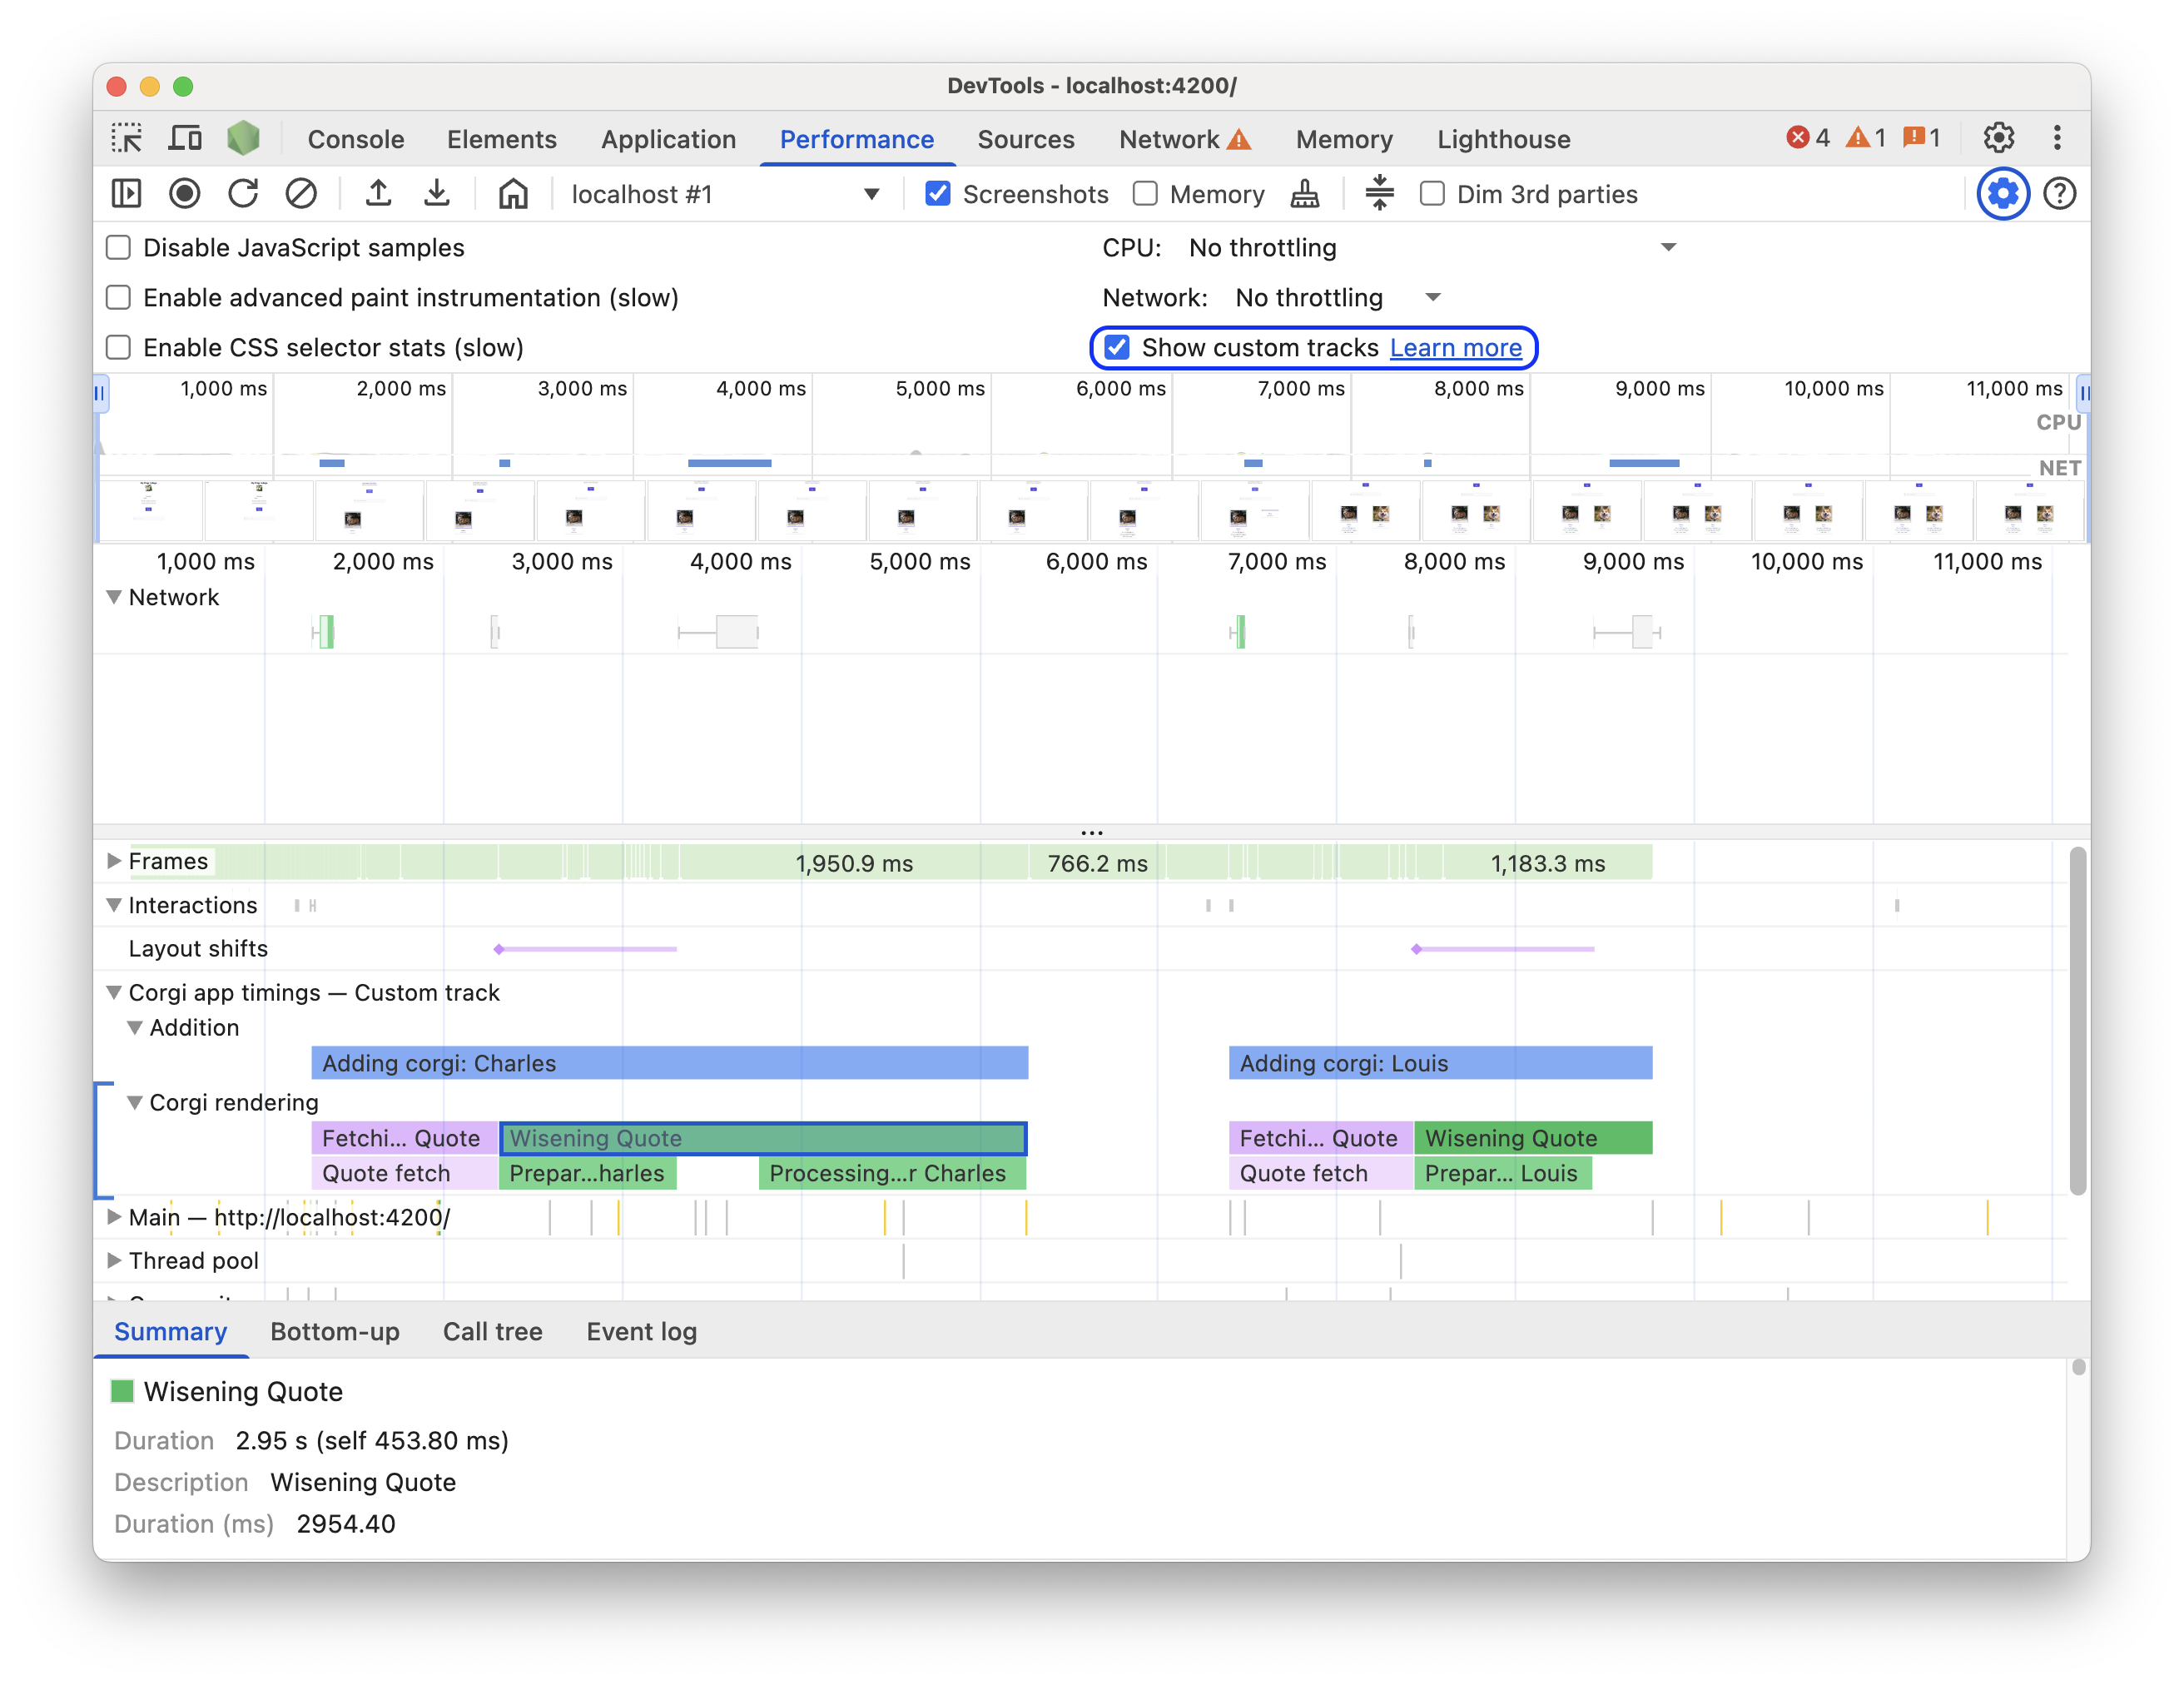Open DevTools settings gear
The width and height of the screenshot is (2184, 1685).
pyautogui.click(x=1999, y=138)
